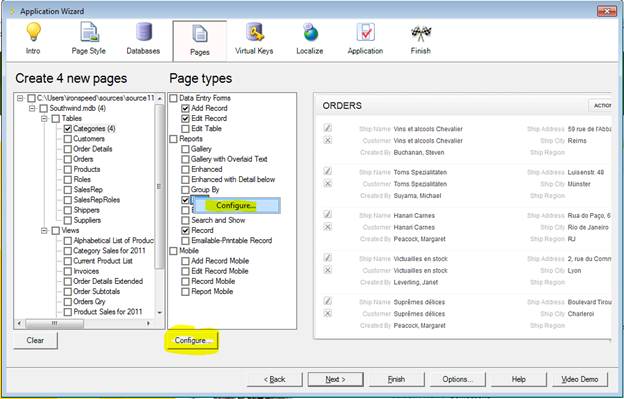Enable the Gallery report checkbox
The height and width of the screenshot is (399, 624).
(185, 149)
